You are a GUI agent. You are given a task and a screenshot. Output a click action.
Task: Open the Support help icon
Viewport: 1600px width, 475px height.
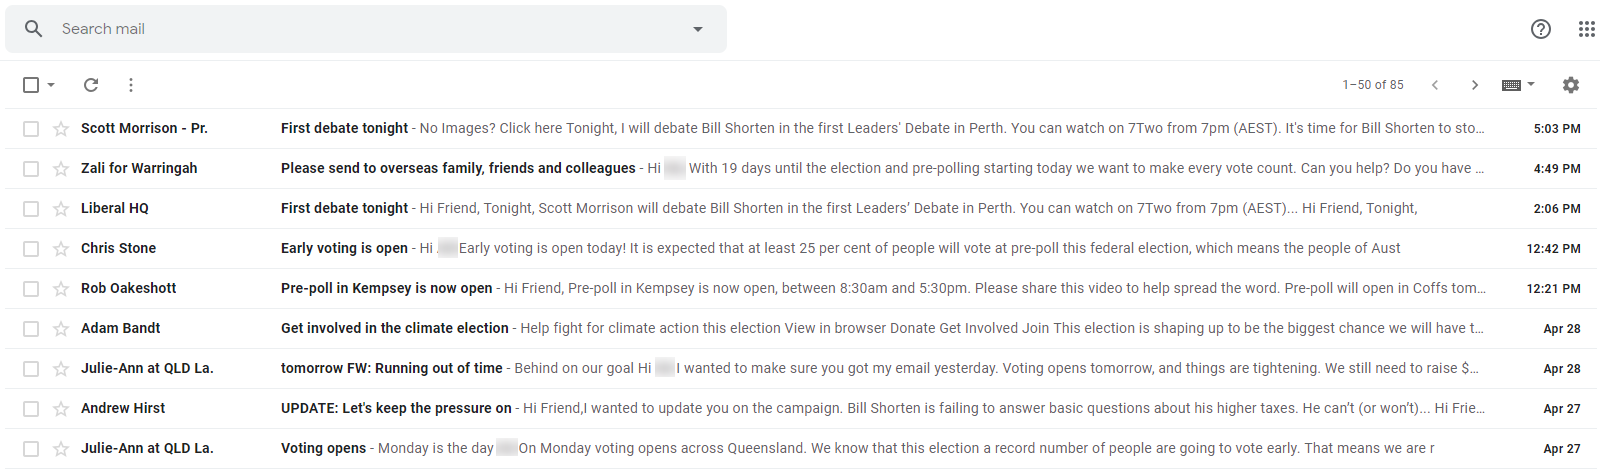1541,29
